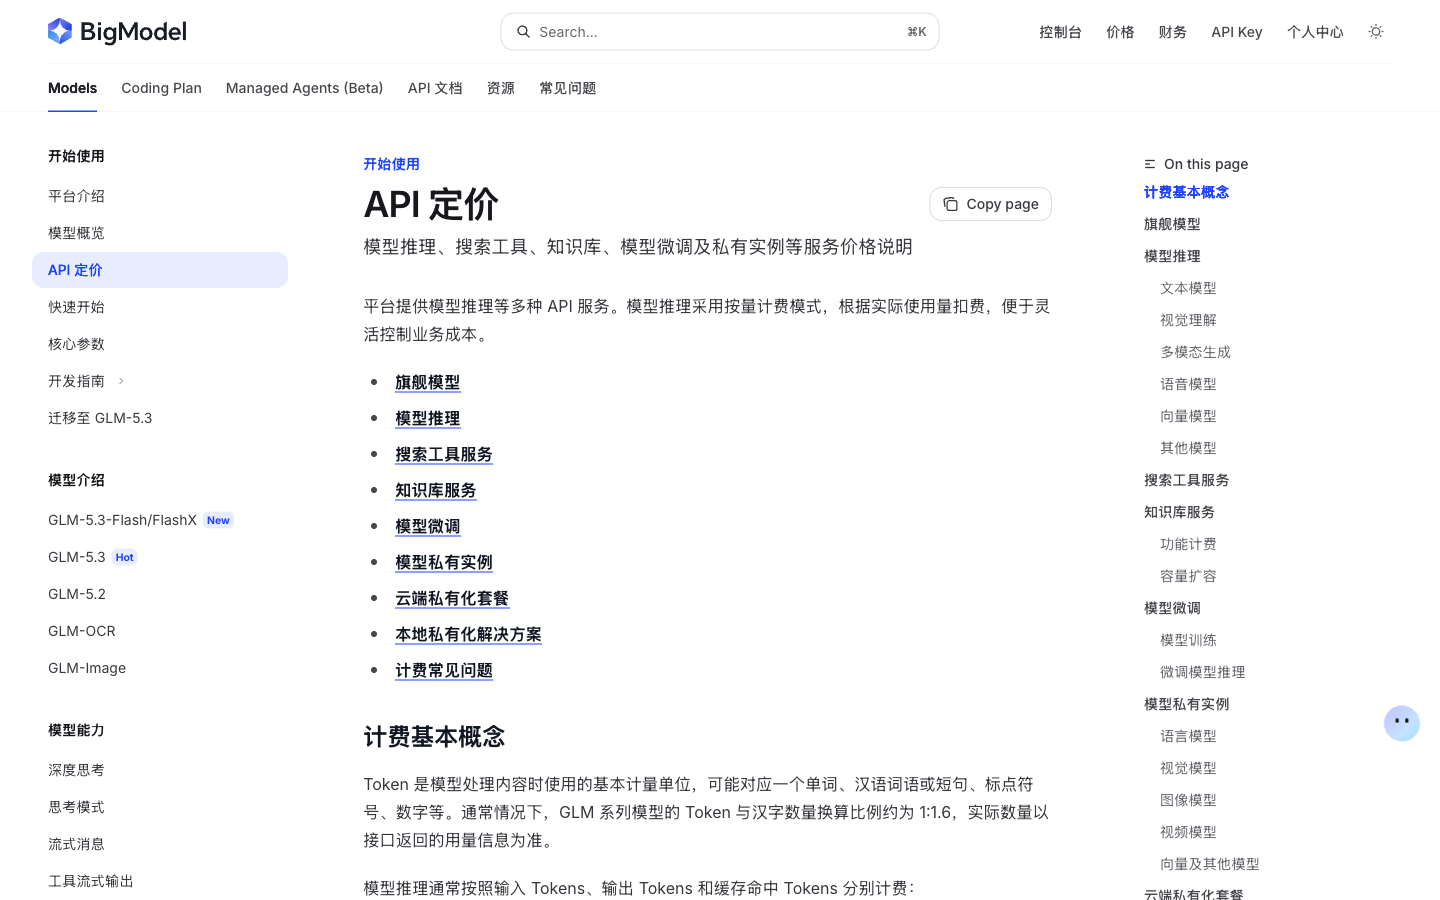The width and height of the screenshot is (1440, 900).
Task: Go to the API 文档 tab
Action: (x=435, y=88)
